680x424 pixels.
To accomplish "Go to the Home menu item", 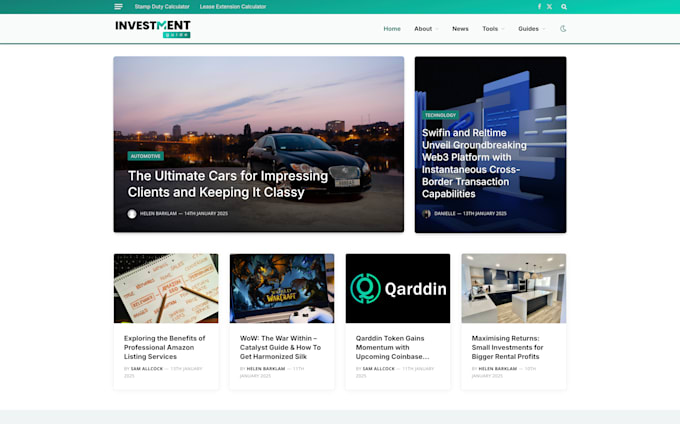I will 392,29.
